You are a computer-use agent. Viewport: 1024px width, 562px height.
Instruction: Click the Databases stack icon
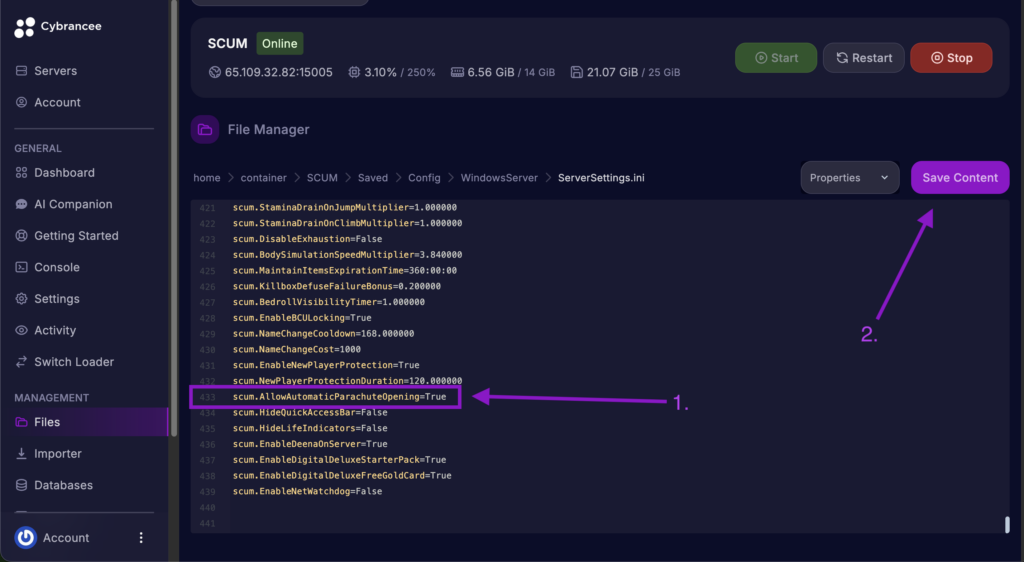click(22, 485)
